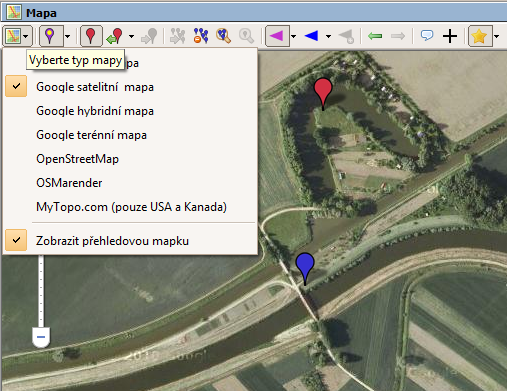The image size is (507, 391).
Task: Click the black plus icon
Action: tap(450, 36)
